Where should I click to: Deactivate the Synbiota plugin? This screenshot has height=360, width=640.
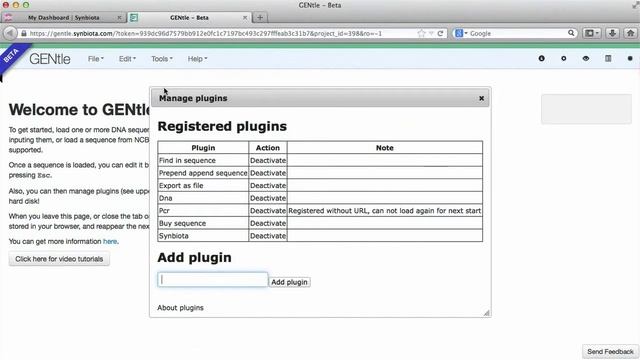coord(268,236)
